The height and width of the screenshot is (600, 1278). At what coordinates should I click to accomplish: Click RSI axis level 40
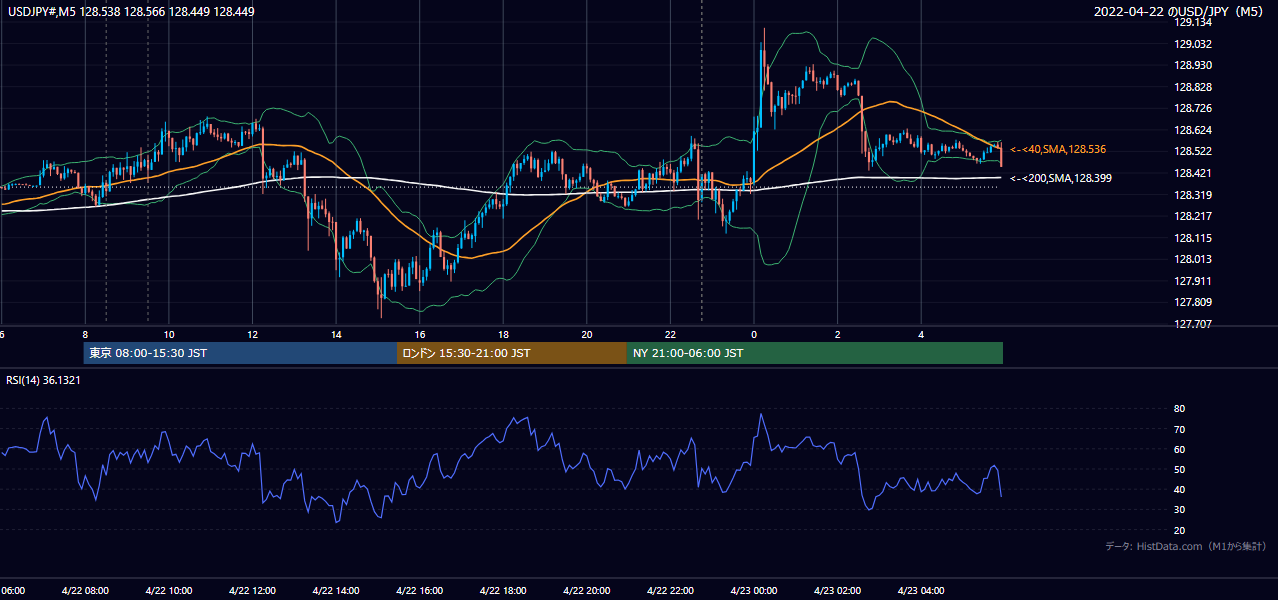tap(1179, 489)
